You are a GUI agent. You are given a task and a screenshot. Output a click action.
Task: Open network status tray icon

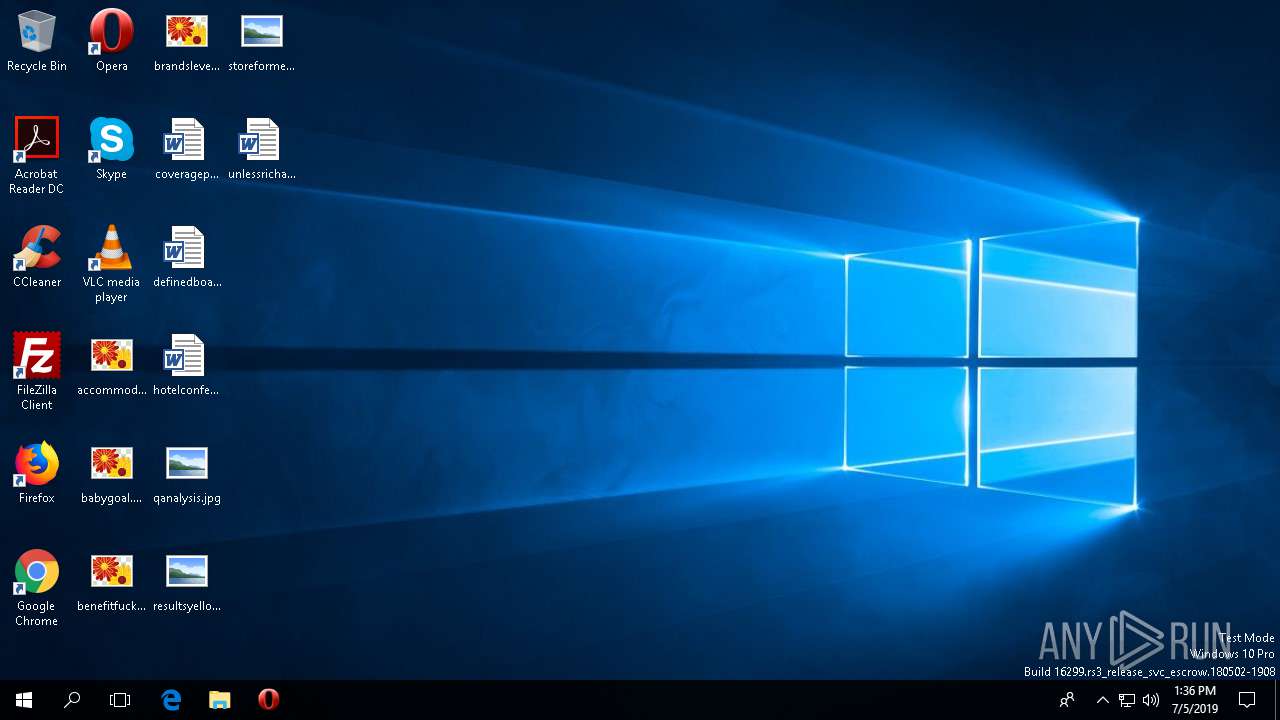click(x=1127, y=700)
